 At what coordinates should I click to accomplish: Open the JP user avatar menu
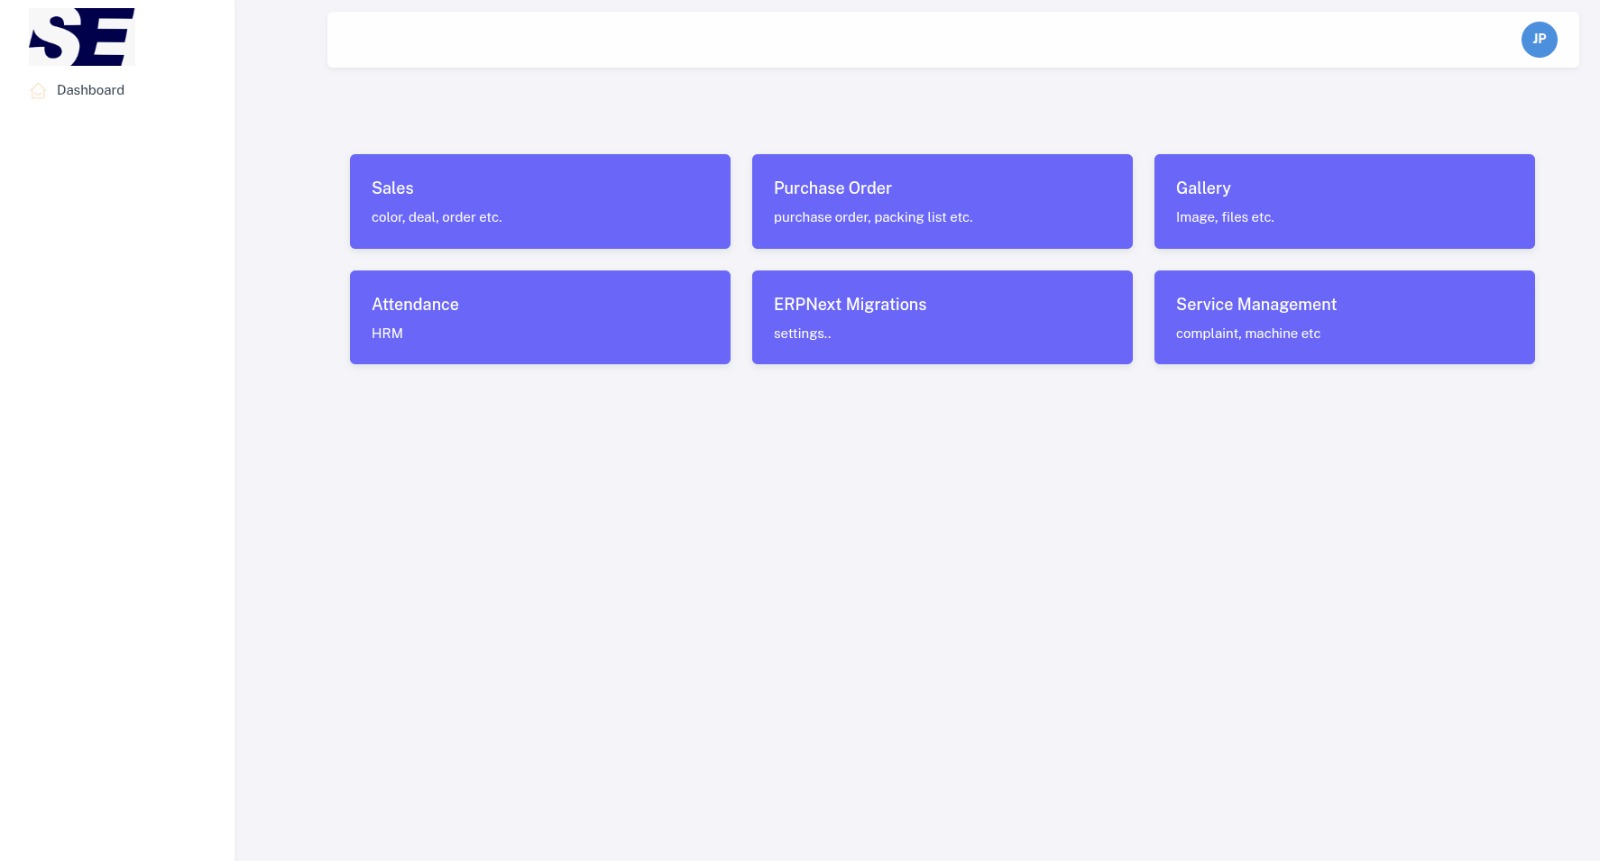click(1539, 40)
